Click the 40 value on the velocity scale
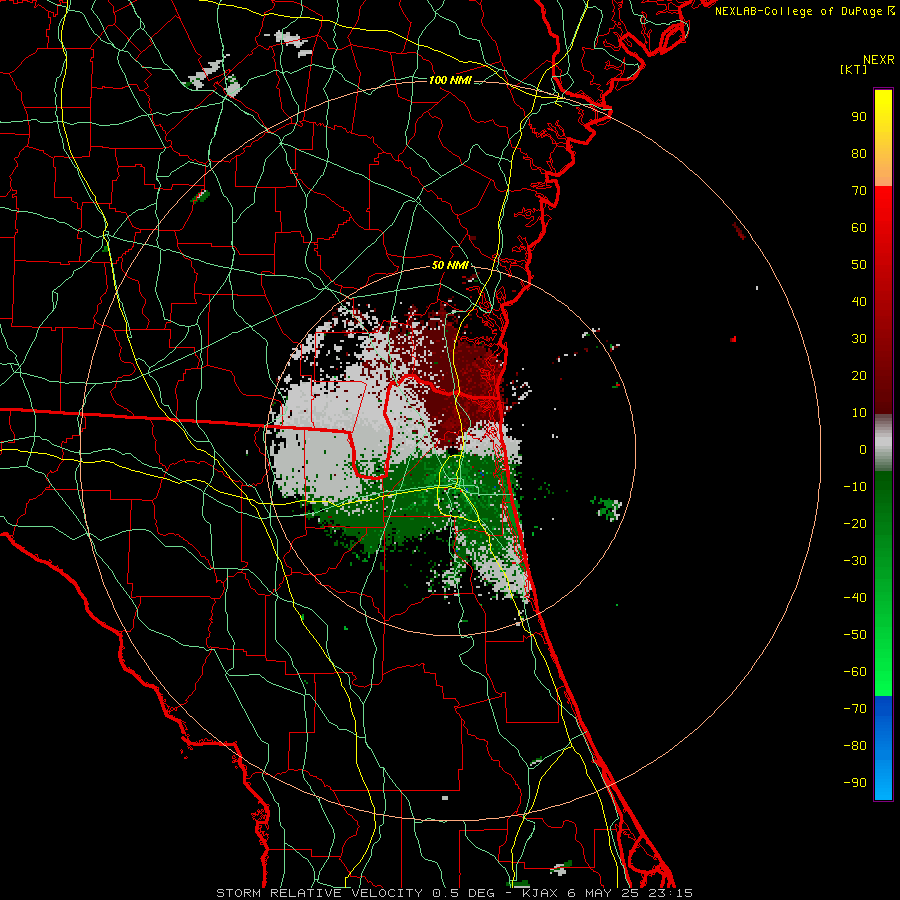This screenshot has height=900, width=900. 859,302
